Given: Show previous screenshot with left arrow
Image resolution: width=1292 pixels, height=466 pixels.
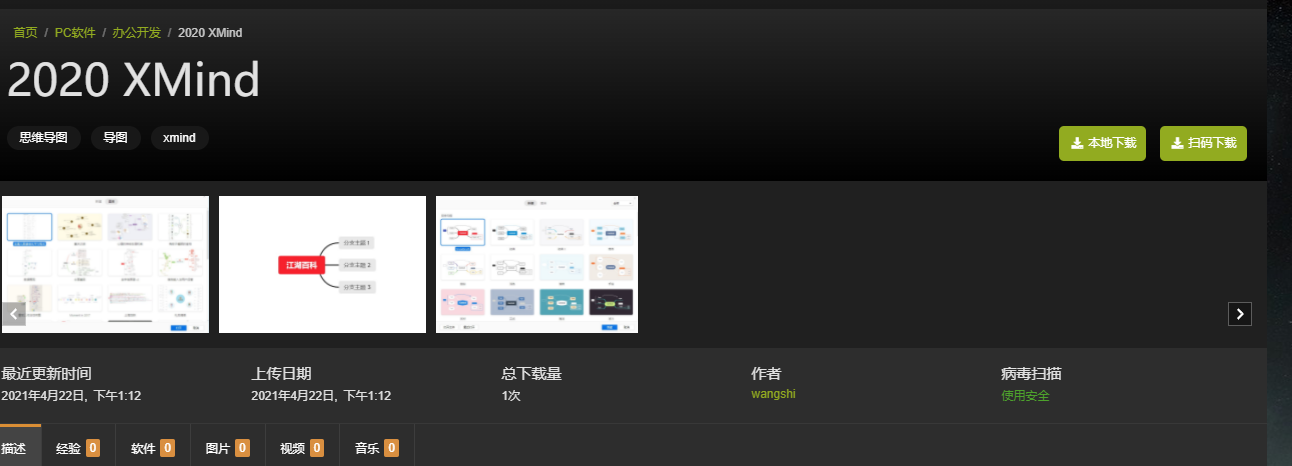Looking at the screenshot, I should pos(13,313).
